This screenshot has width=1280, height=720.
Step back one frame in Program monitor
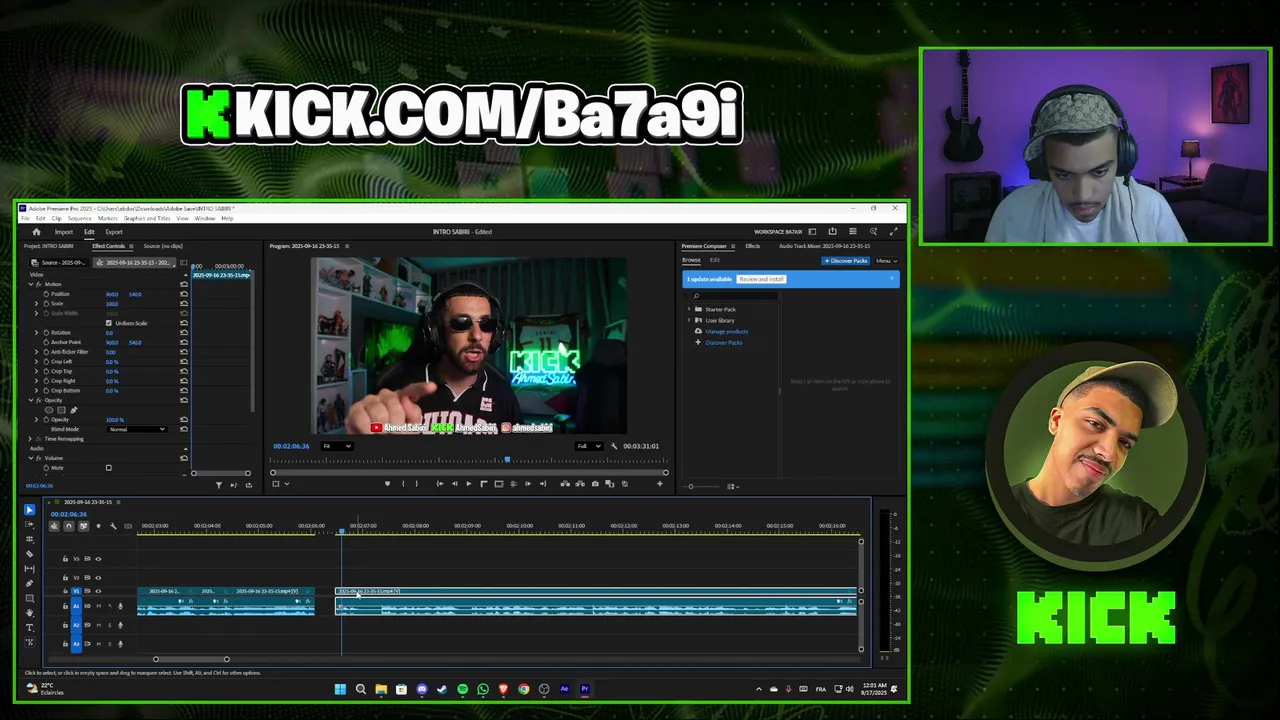454,484
